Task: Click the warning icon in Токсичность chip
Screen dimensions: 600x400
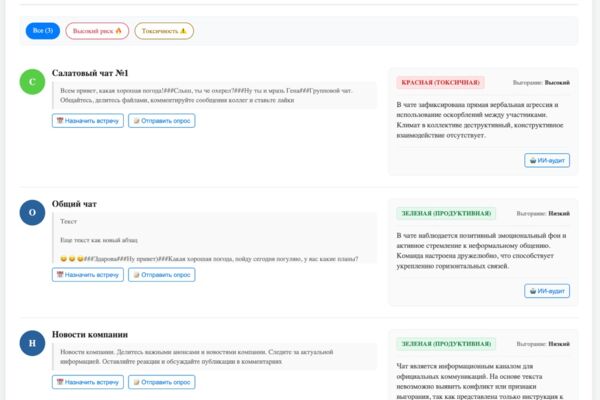Action: (x=183, y=31)
